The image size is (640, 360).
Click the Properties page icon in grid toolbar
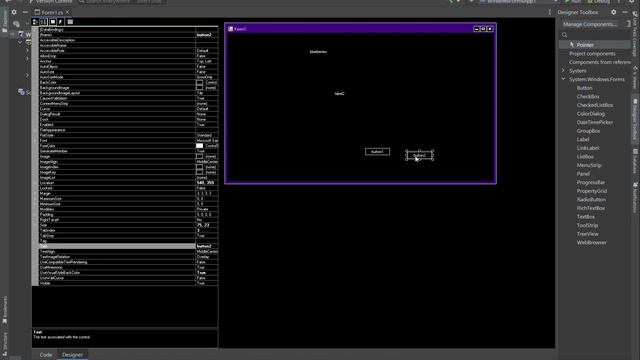click(53, 22)
